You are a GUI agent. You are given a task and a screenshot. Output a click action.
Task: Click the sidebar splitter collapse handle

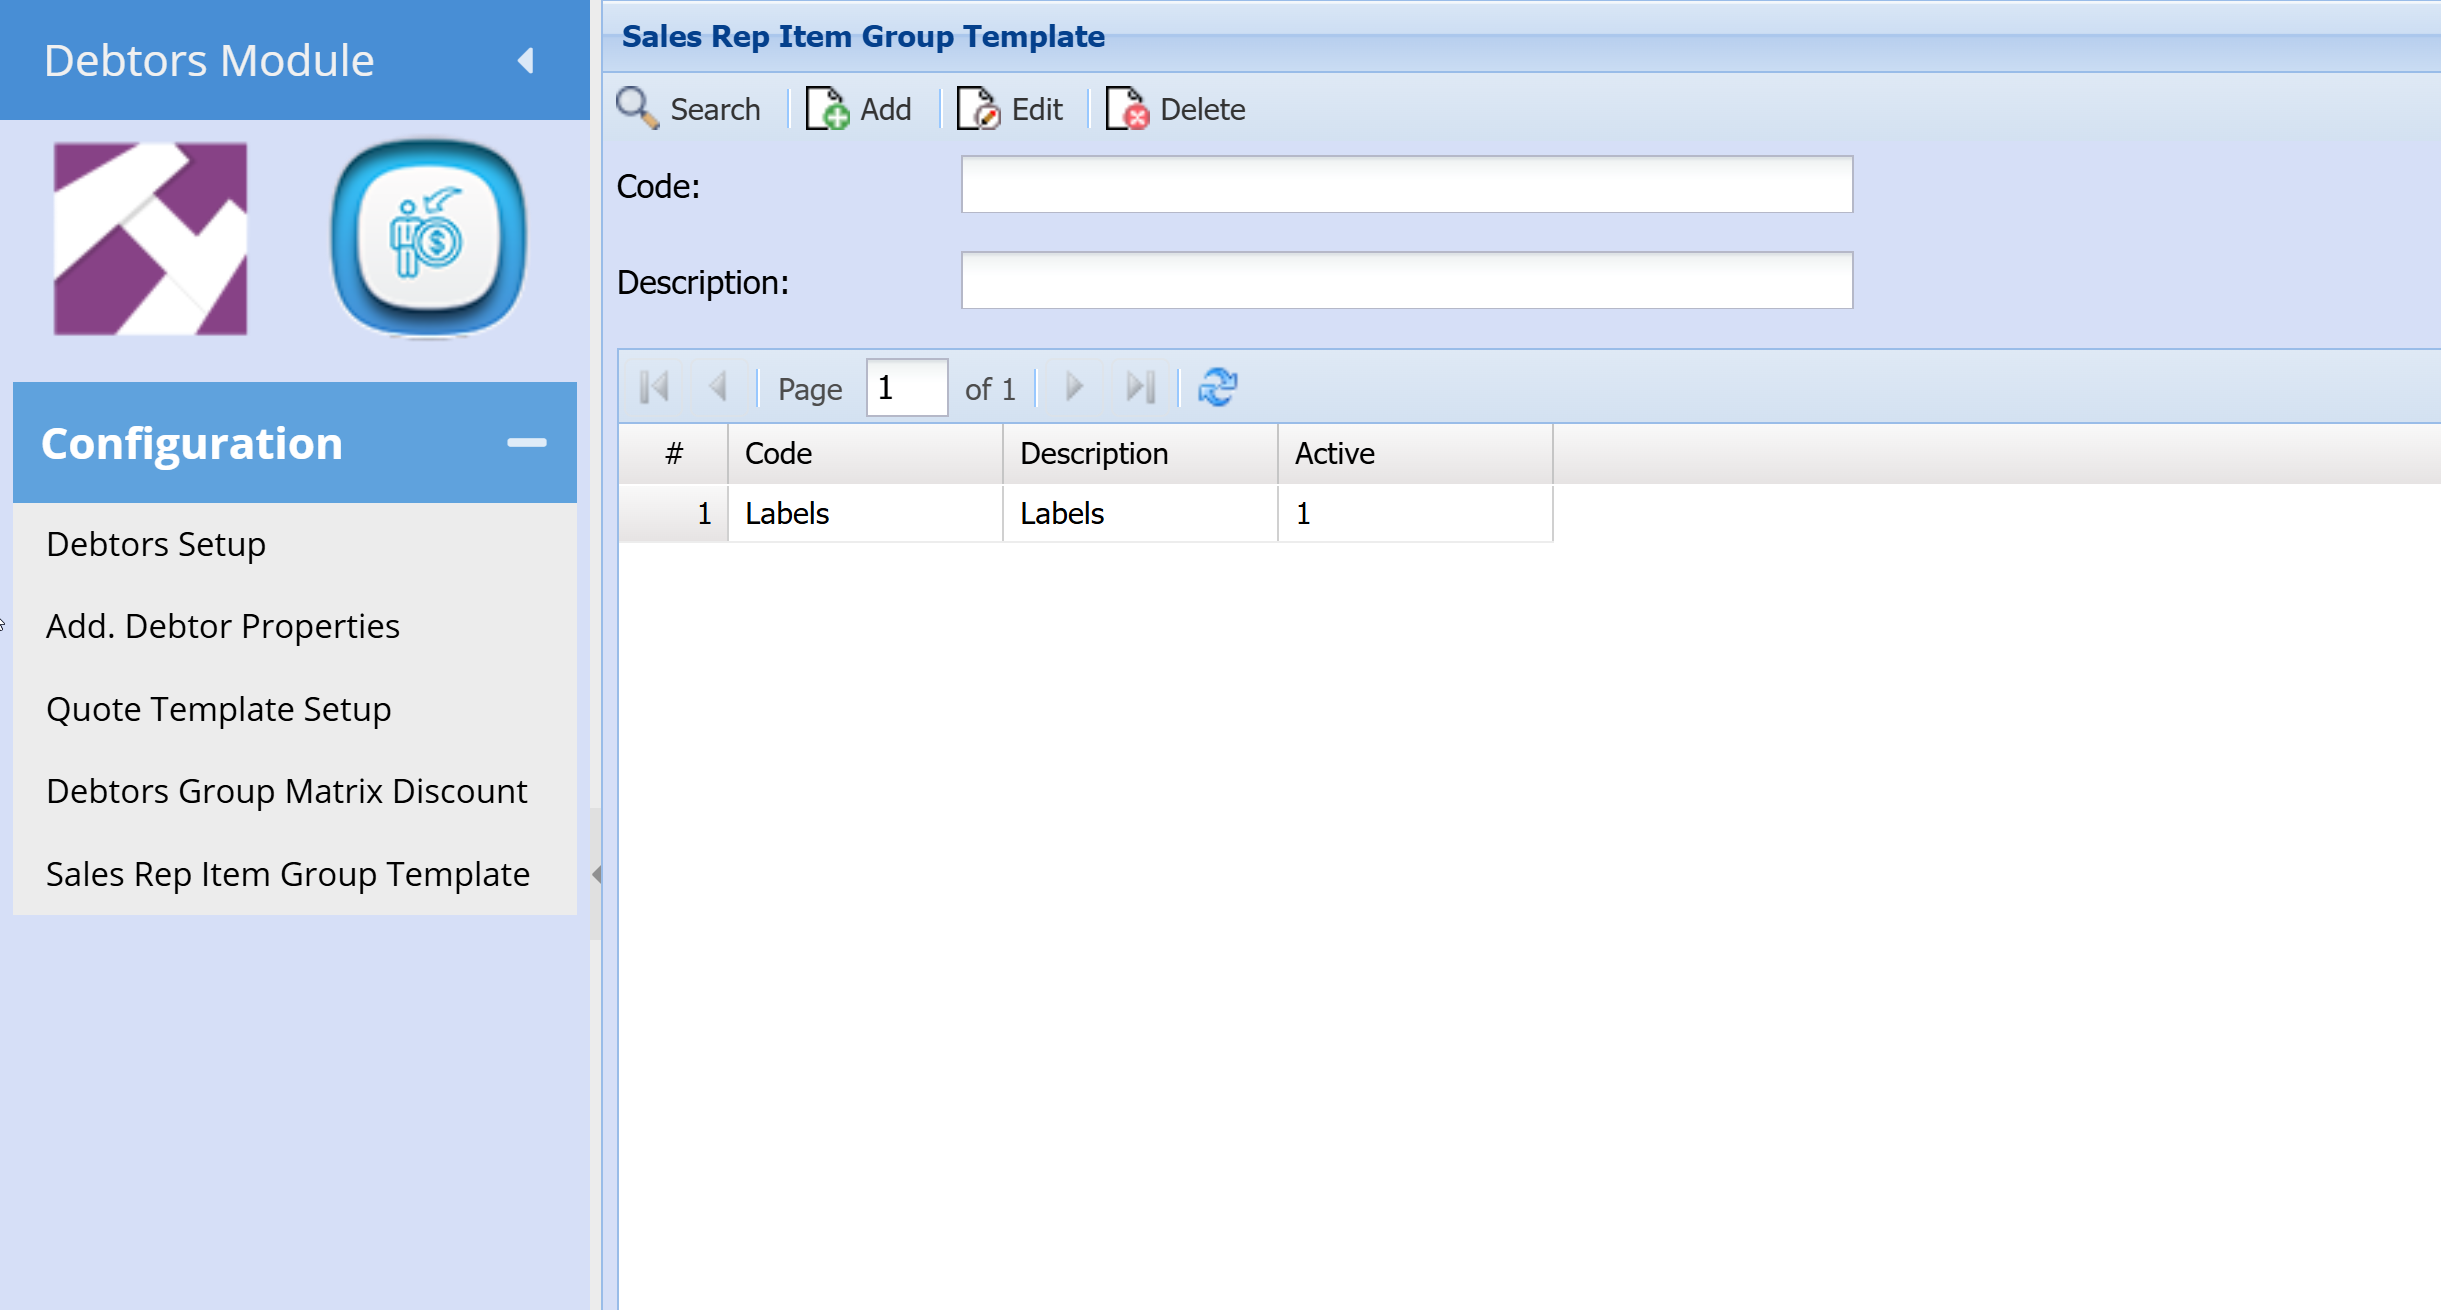pos(596,874)
